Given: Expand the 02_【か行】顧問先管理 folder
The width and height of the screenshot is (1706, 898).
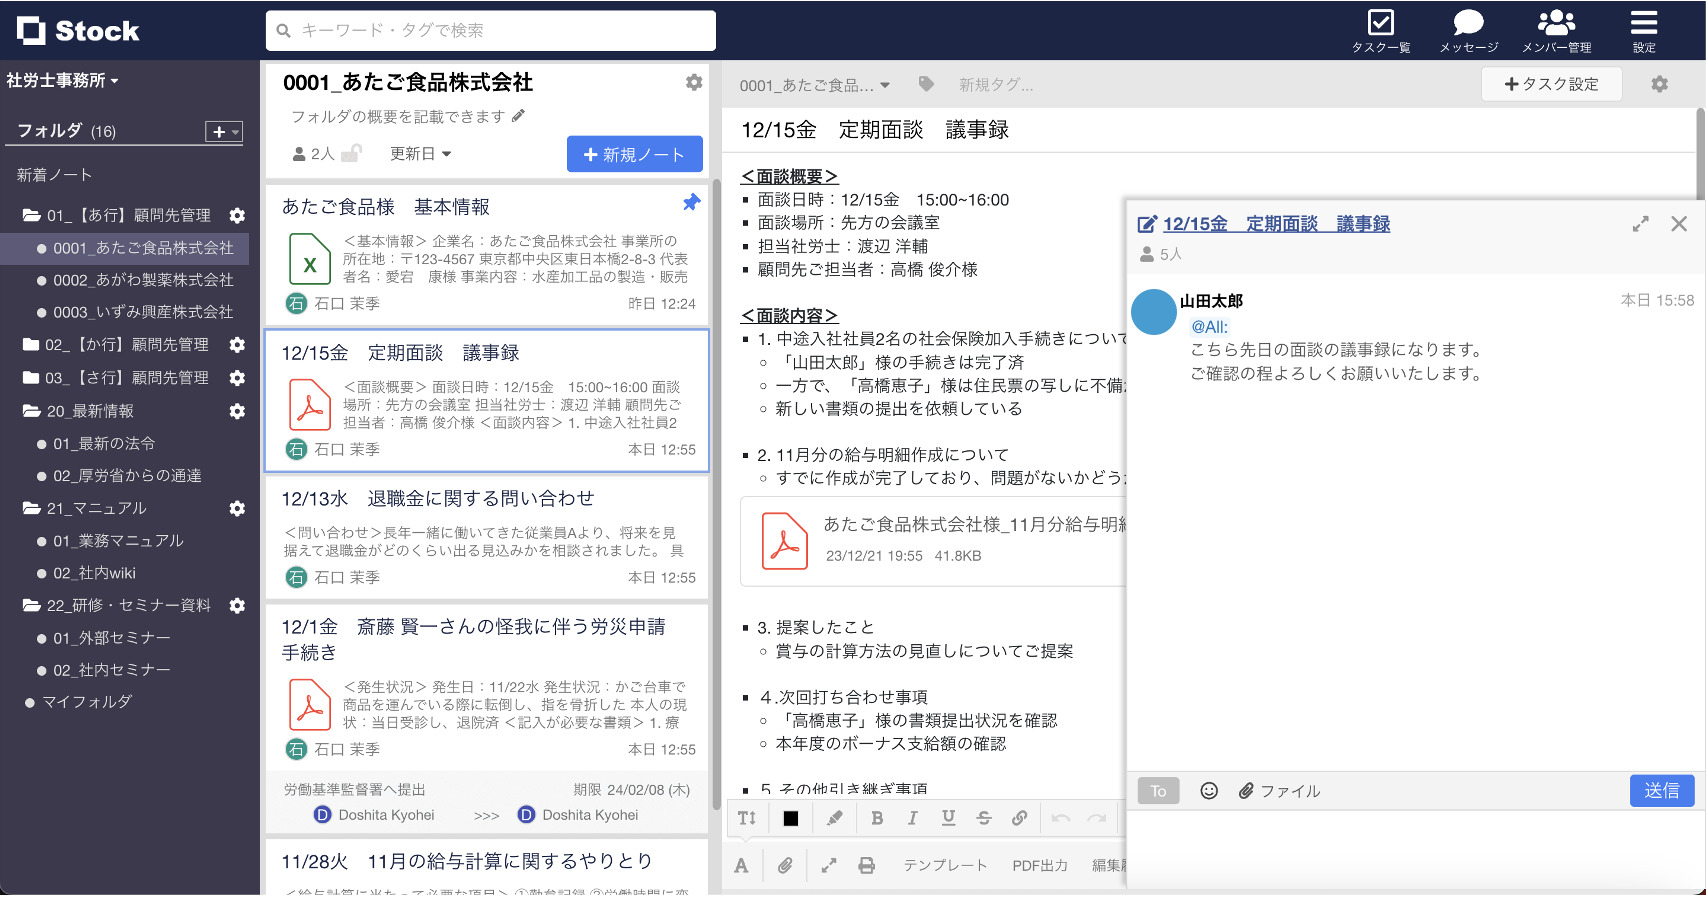Looking at the screenshot, I should click(x=31, y=344).
